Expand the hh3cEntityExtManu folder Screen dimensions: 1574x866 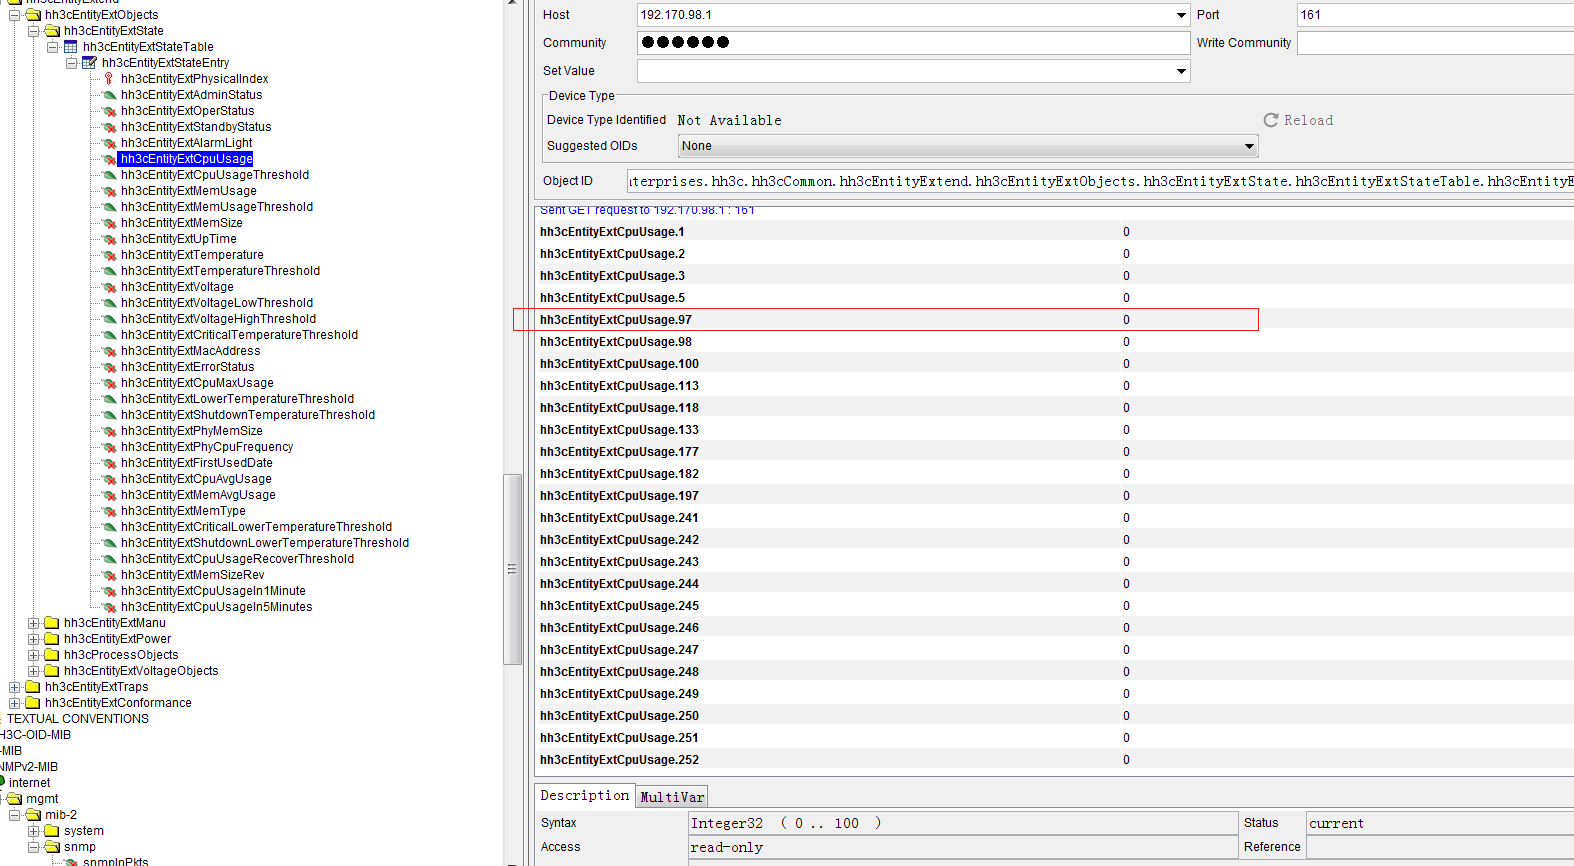tap(34, 623)
